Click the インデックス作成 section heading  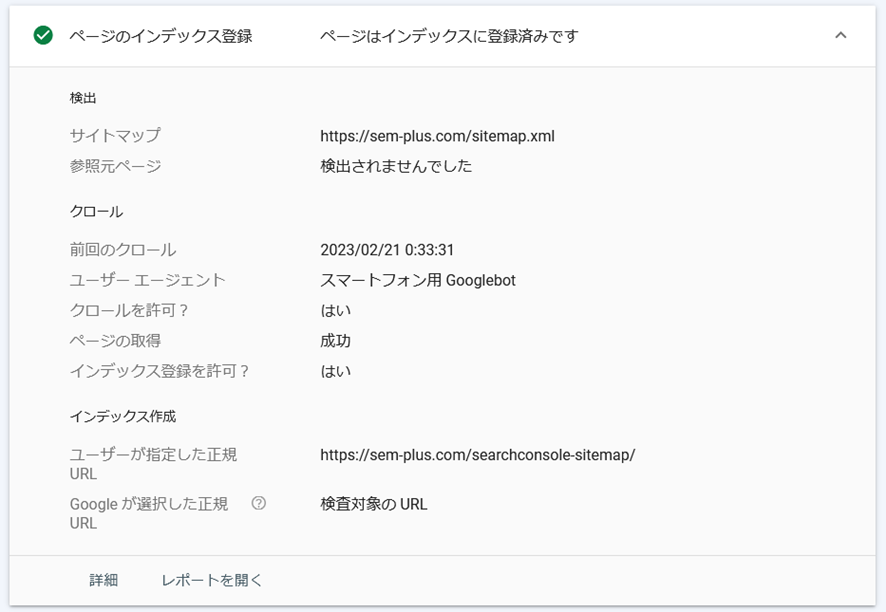coord(123,416)
